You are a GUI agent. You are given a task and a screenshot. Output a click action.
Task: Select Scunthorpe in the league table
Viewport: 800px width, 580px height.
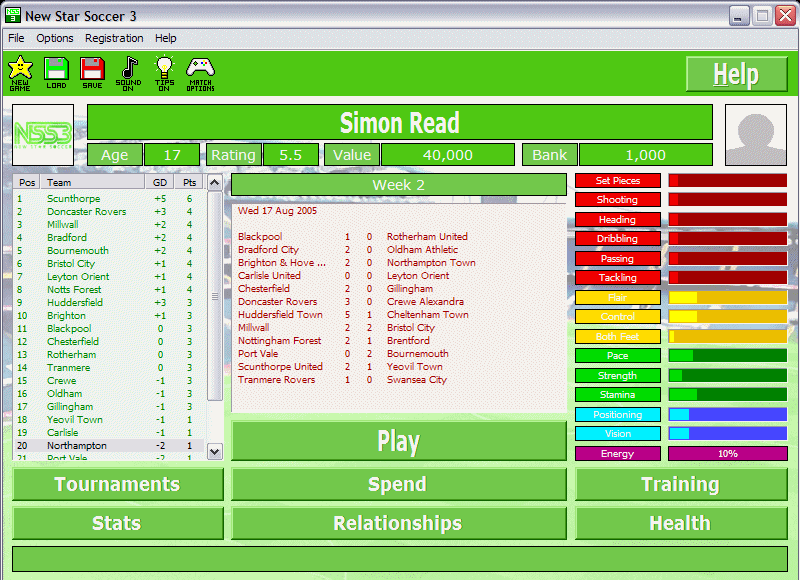[x=73, y=199]
